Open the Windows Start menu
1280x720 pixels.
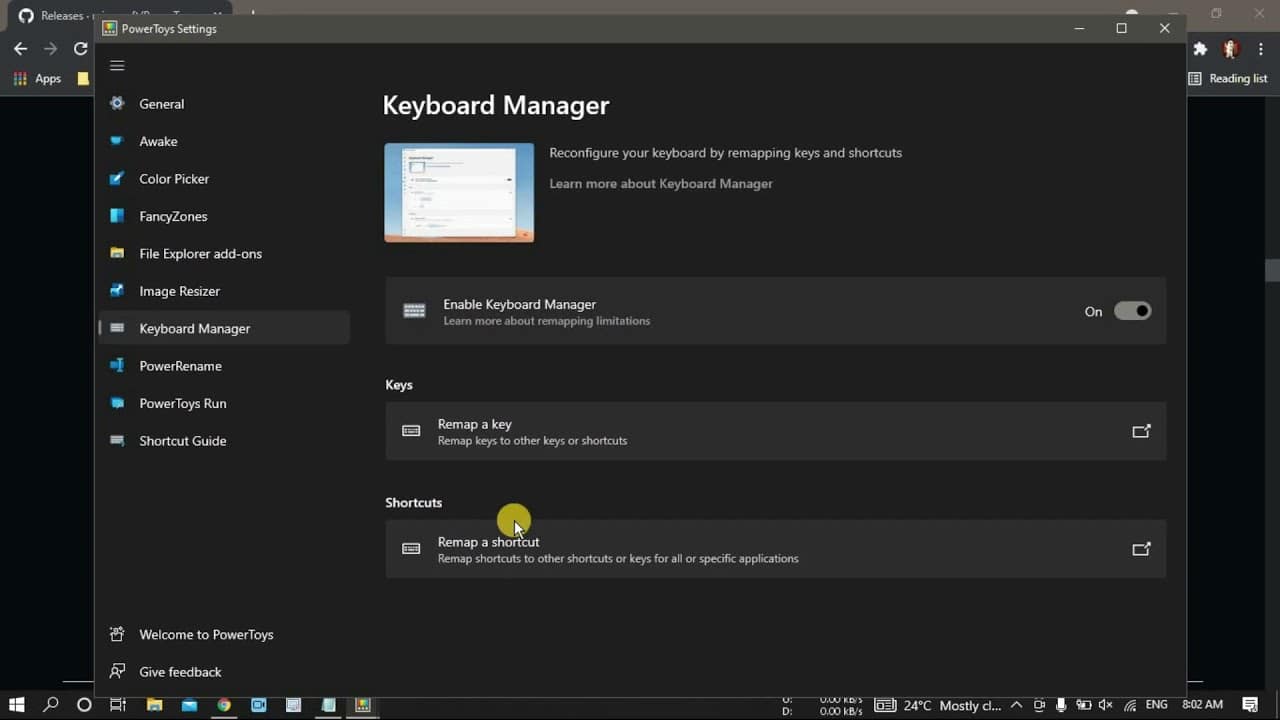tap(16, 705)
